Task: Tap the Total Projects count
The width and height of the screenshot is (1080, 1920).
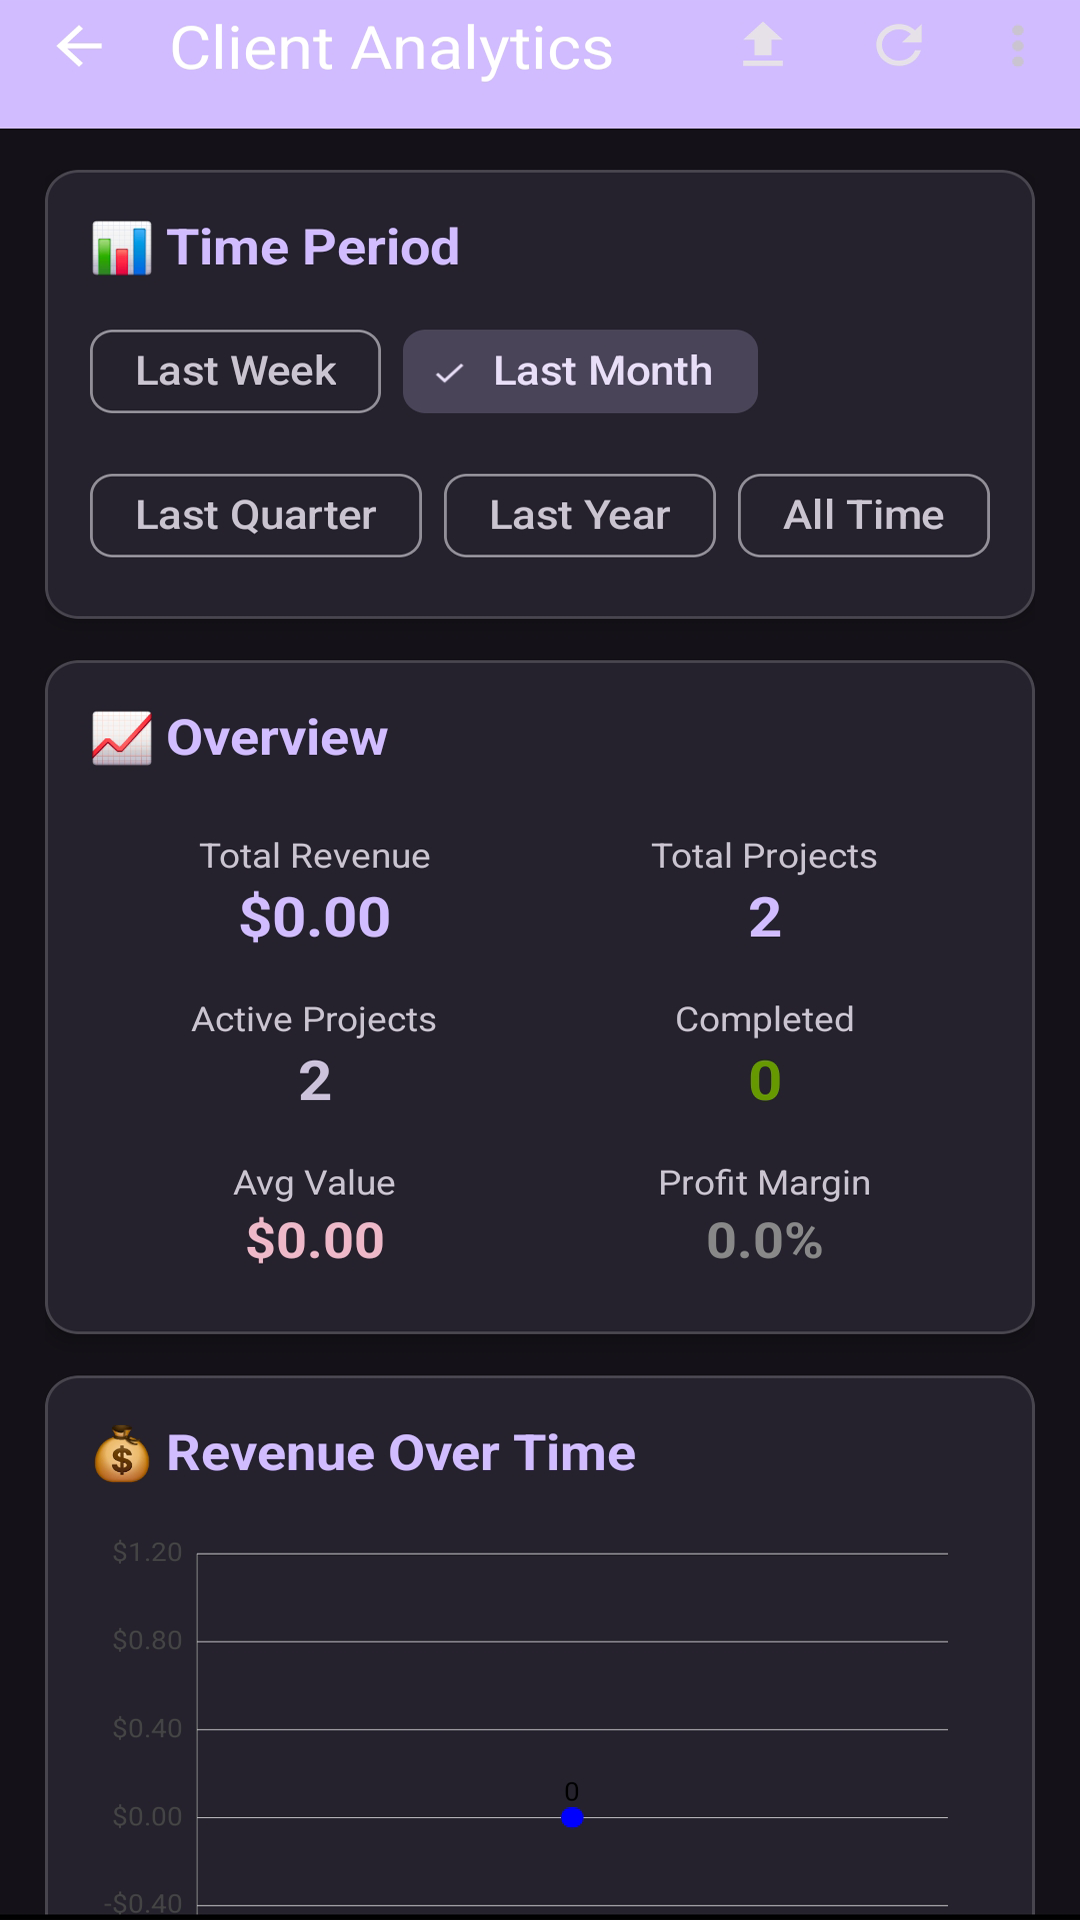Action: pyautogui.click(x=765, y=917)
